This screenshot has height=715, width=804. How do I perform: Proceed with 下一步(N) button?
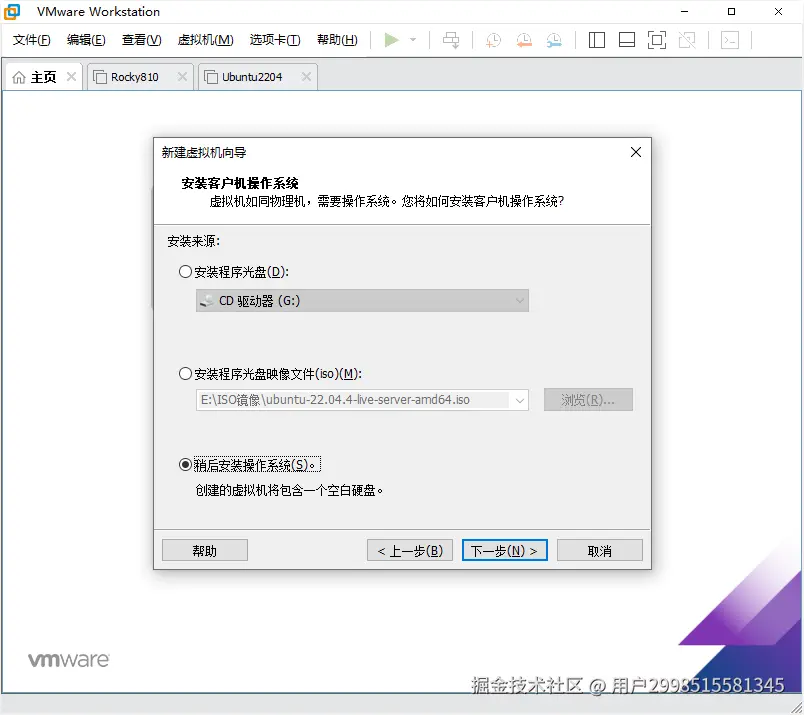pos(505,550)
